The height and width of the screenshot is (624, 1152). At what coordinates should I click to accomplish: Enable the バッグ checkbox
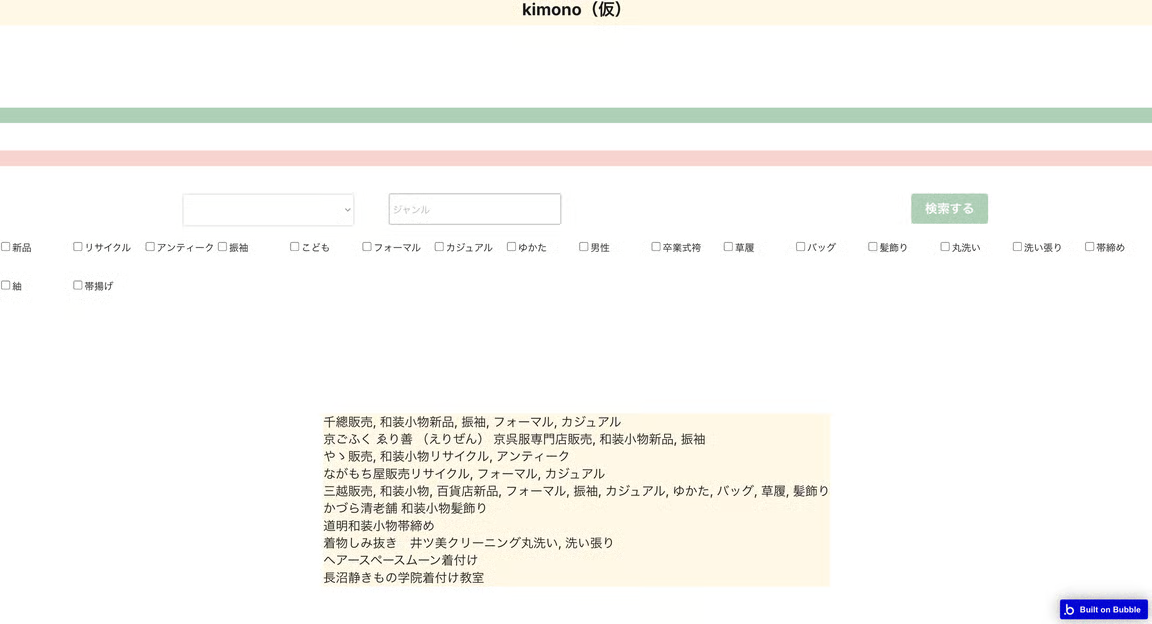click(x=800, y=247)
